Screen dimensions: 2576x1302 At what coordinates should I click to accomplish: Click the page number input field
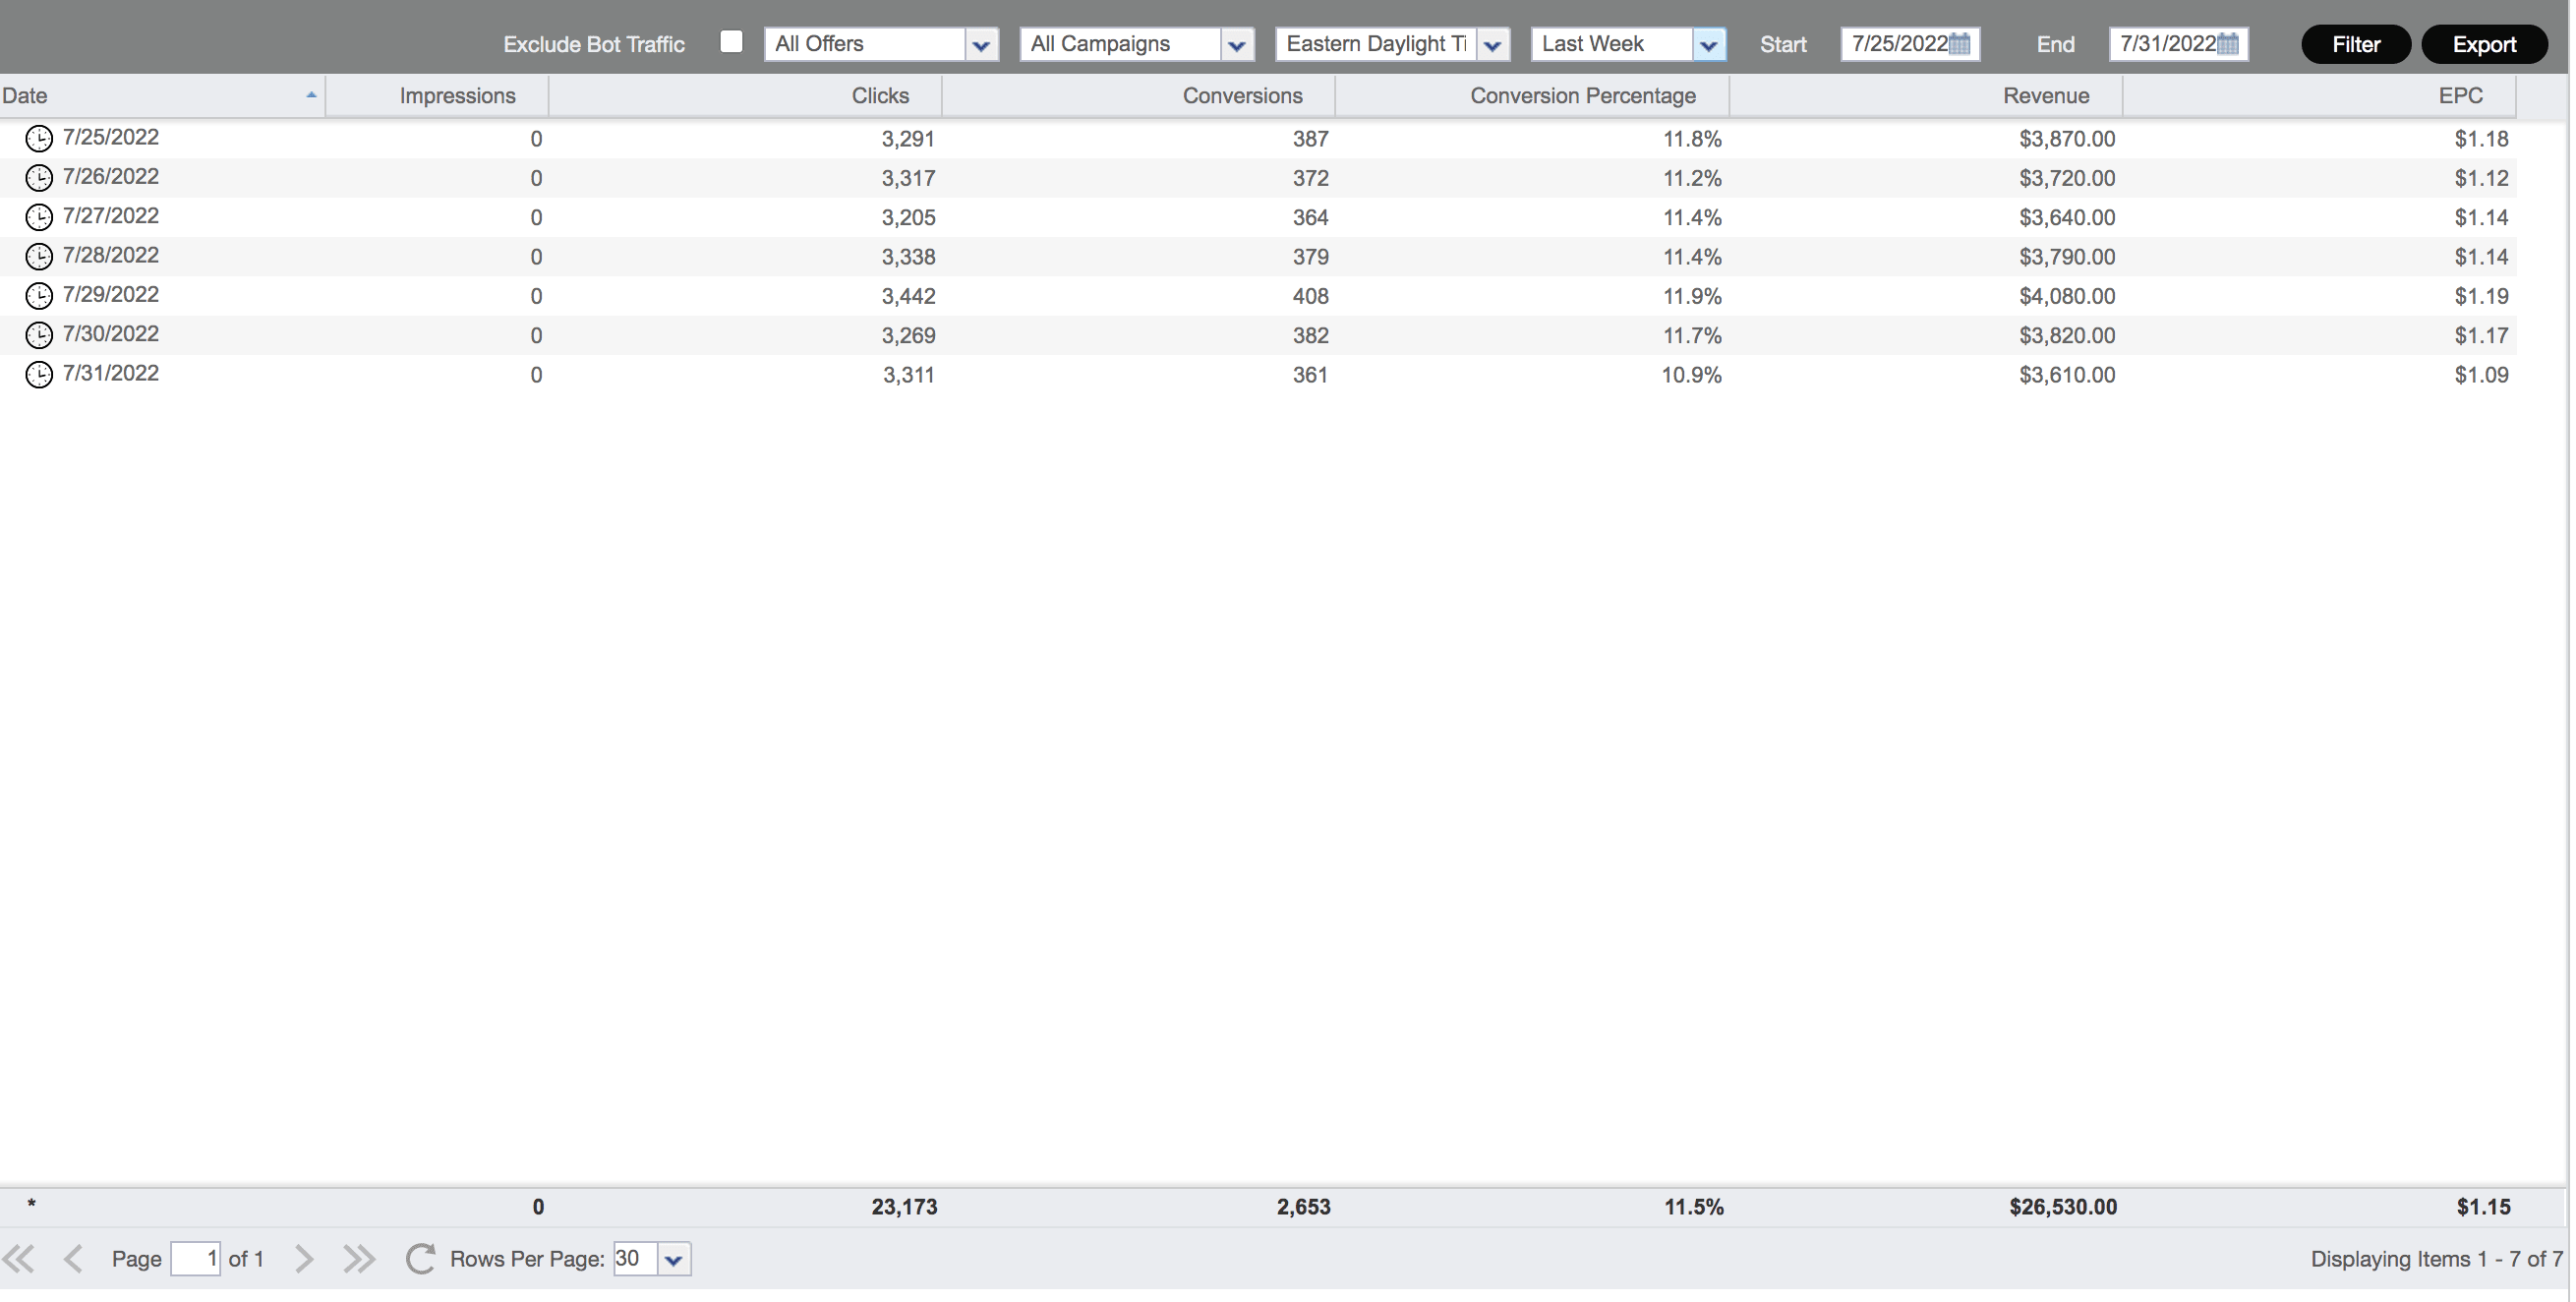pyautogui.click(x=196, y=1260)
